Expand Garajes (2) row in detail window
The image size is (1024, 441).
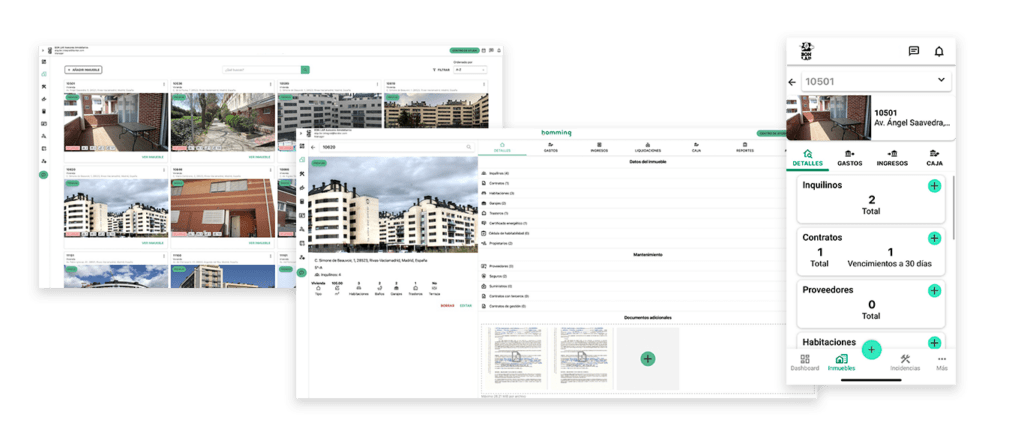coord(632,203)
